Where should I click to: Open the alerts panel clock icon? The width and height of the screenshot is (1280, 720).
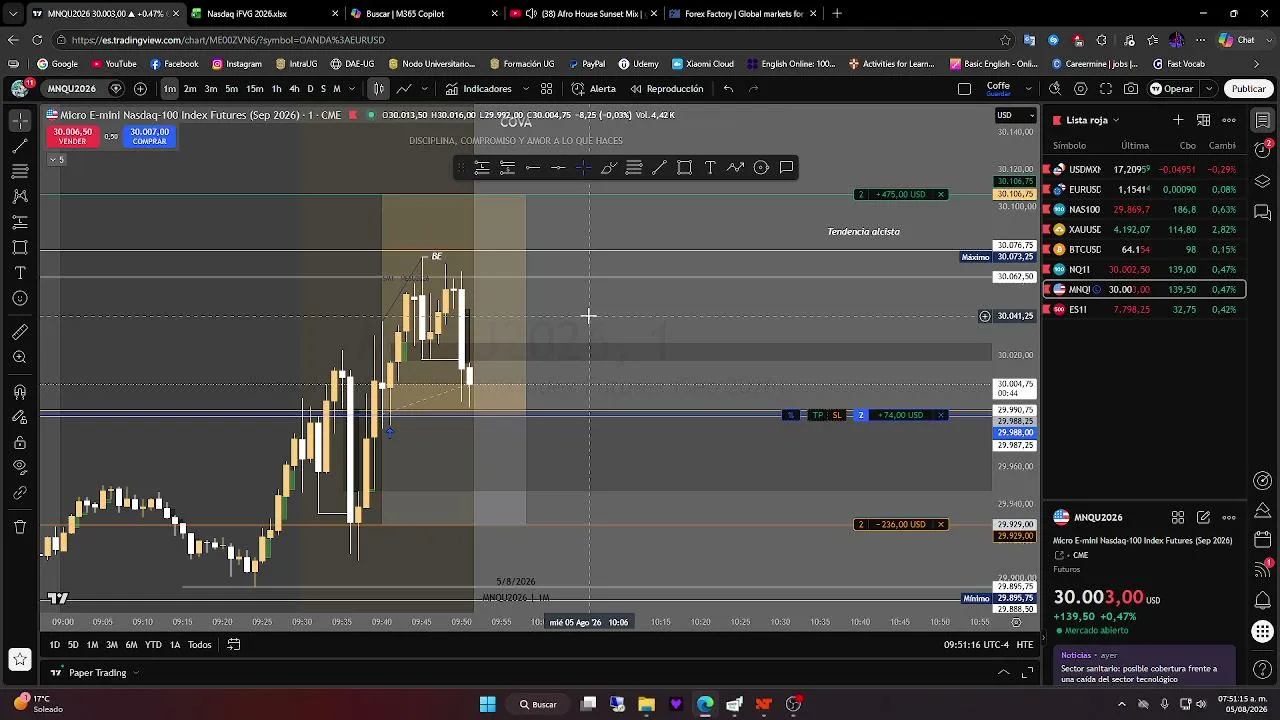point(1263,150)
